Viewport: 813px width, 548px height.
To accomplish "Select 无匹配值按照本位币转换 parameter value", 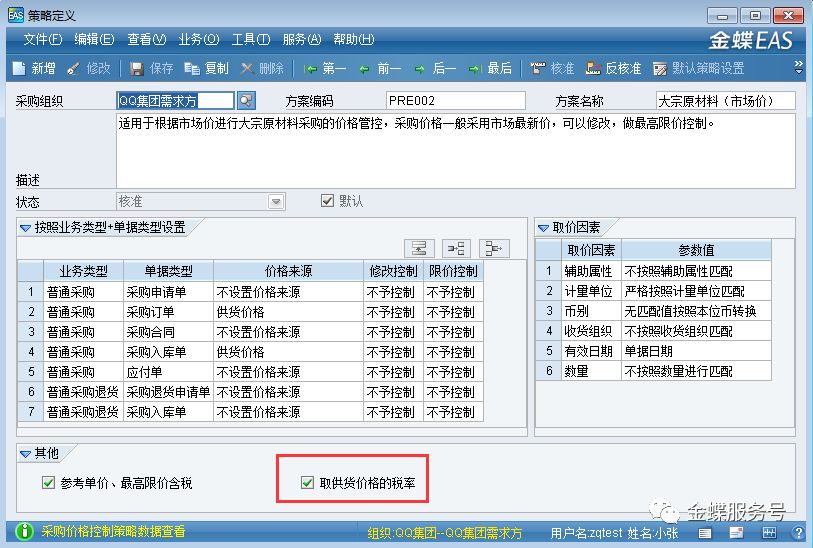I will point(696,311).
